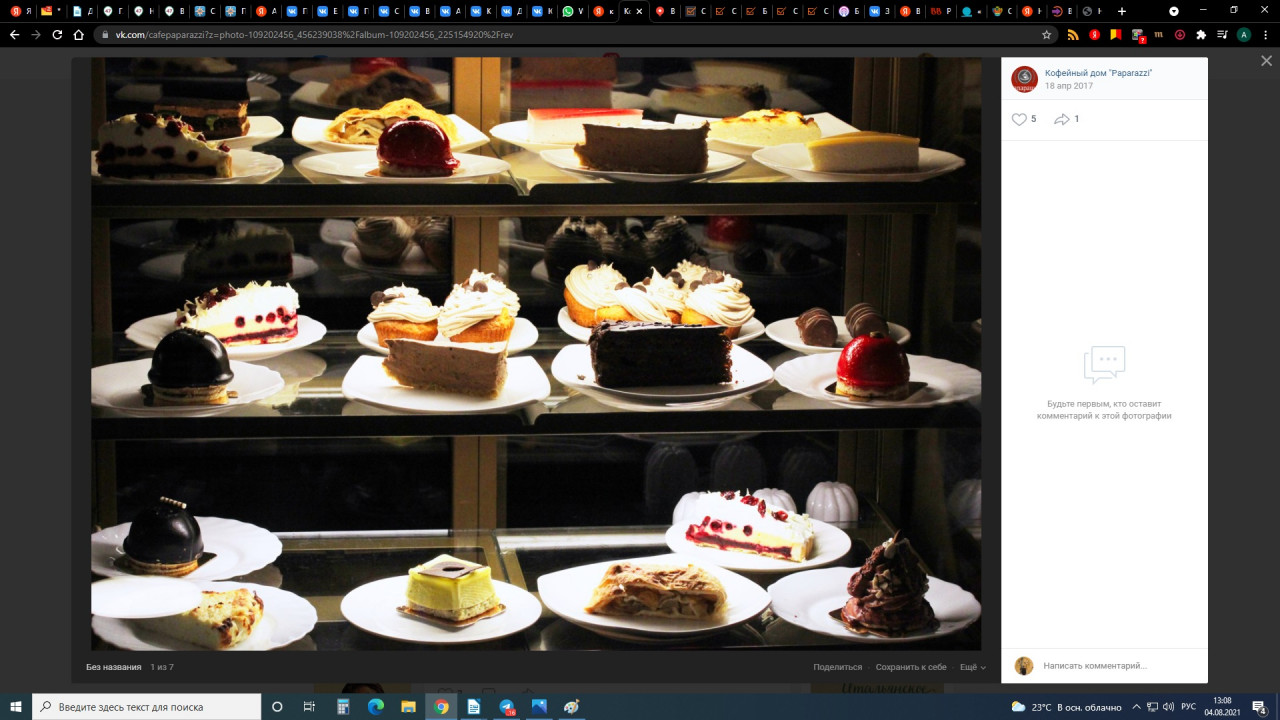1280x720 pixels.
Task: Toggle the РУС keyboard language indicator
Action: tap(1188, 707)
